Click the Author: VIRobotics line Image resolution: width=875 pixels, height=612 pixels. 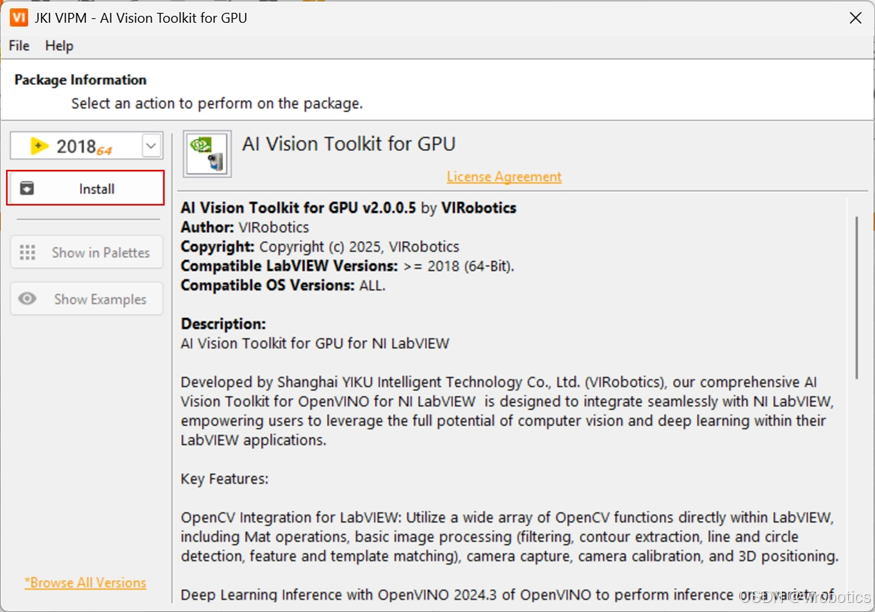[x=244, y=227]
